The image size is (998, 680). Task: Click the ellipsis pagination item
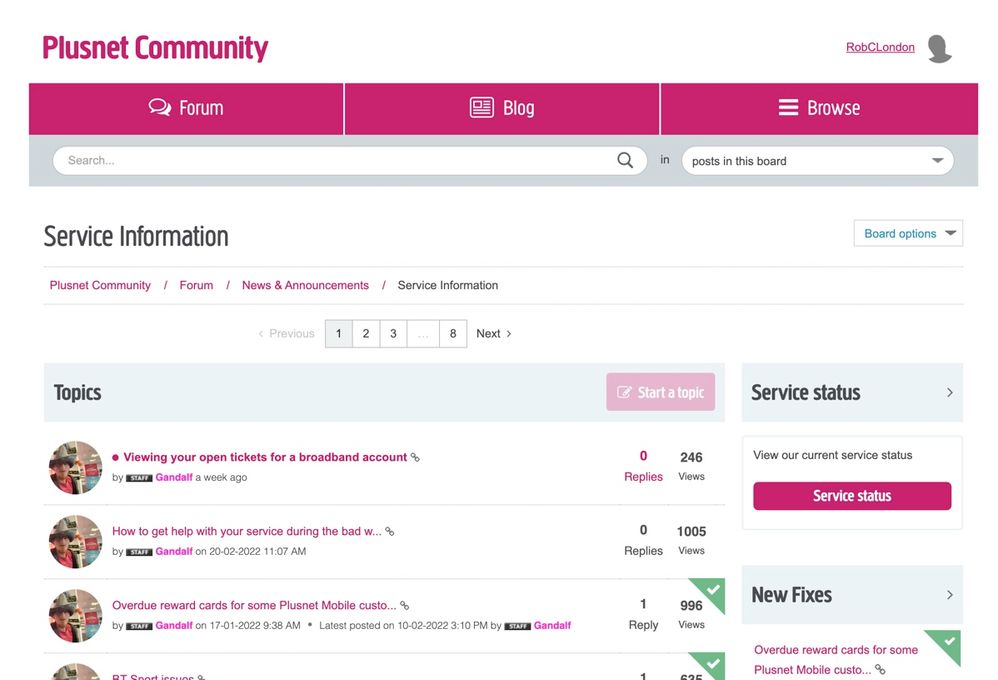pyautogui.click(x=423, y=334)
